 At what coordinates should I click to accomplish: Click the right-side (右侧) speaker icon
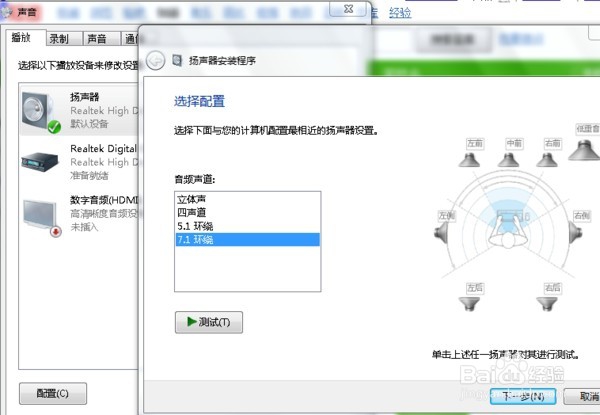(x=575, y=232)
